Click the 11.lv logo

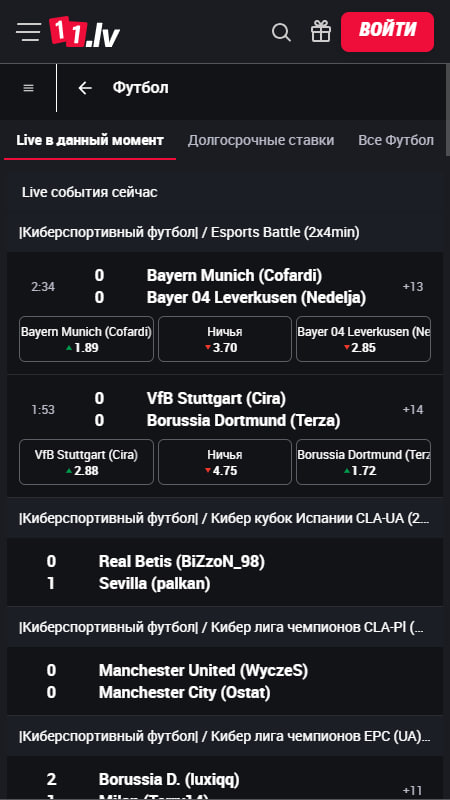tap(84, 32)
